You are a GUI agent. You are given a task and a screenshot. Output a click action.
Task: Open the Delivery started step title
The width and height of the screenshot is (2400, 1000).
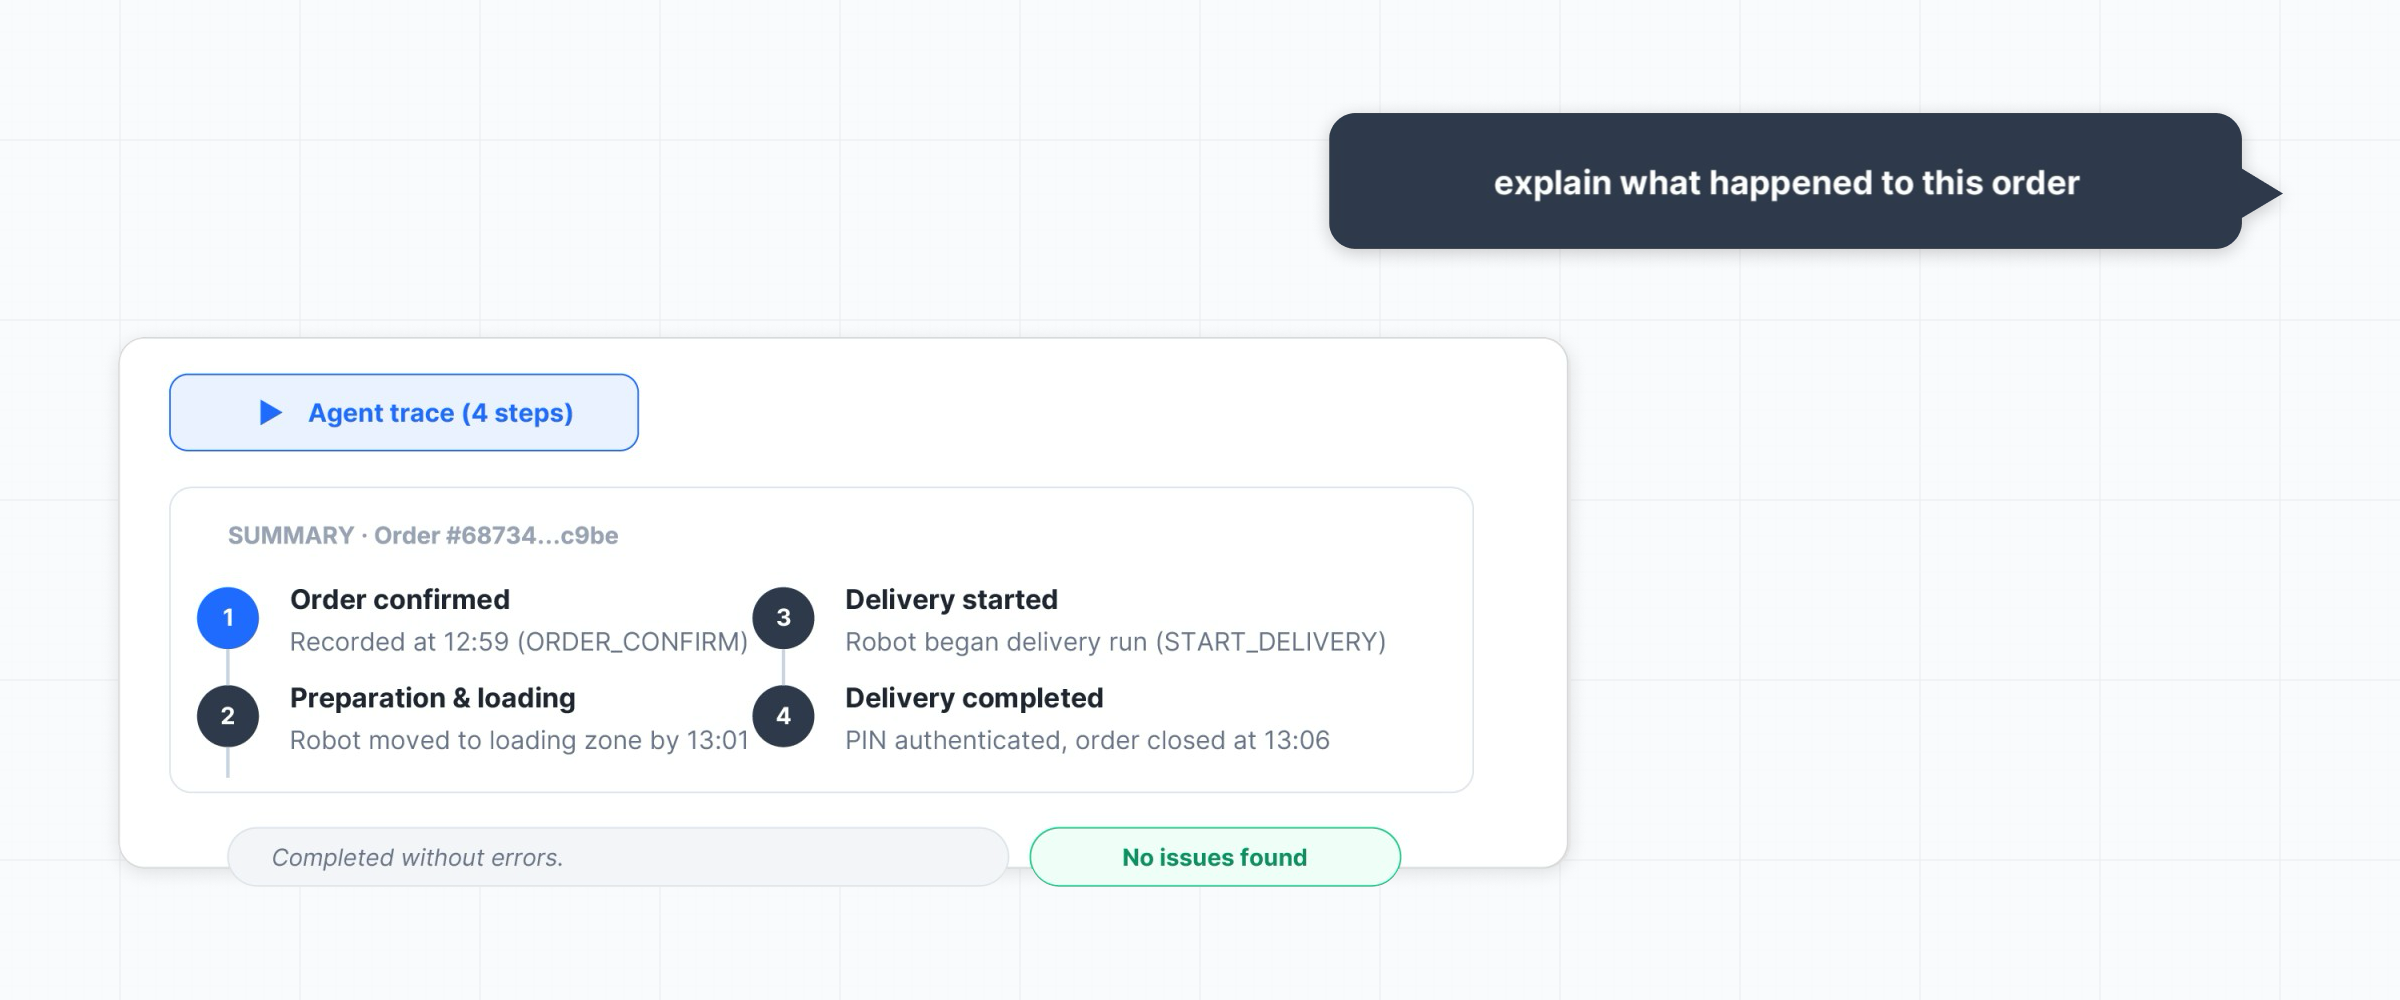pos(951,599)
